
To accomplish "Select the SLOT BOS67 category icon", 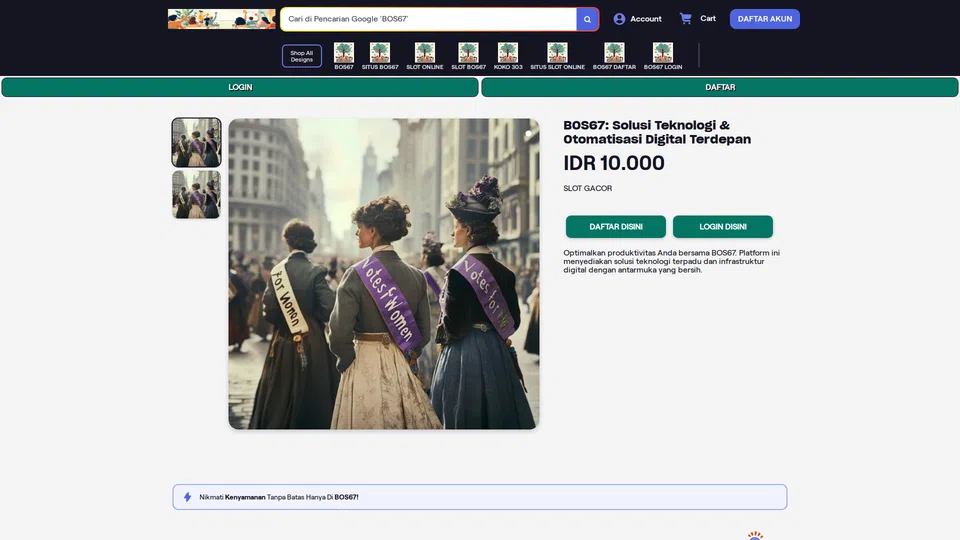I will 468,53.
